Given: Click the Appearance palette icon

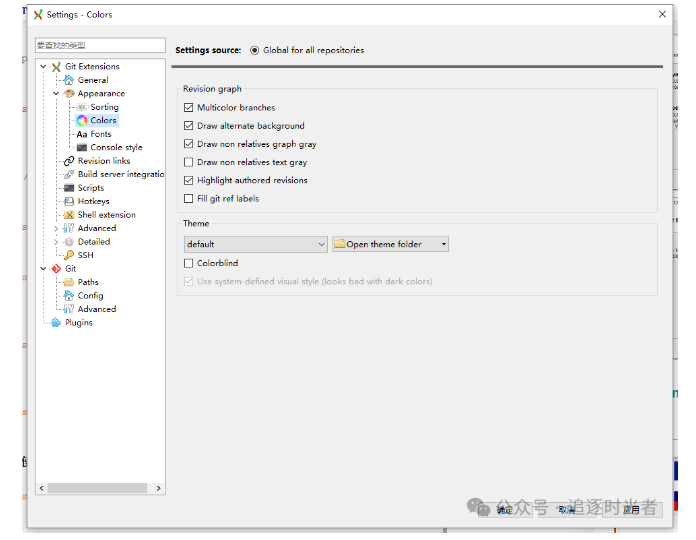Looking at the screenshot, I should (x=69, y=94).
